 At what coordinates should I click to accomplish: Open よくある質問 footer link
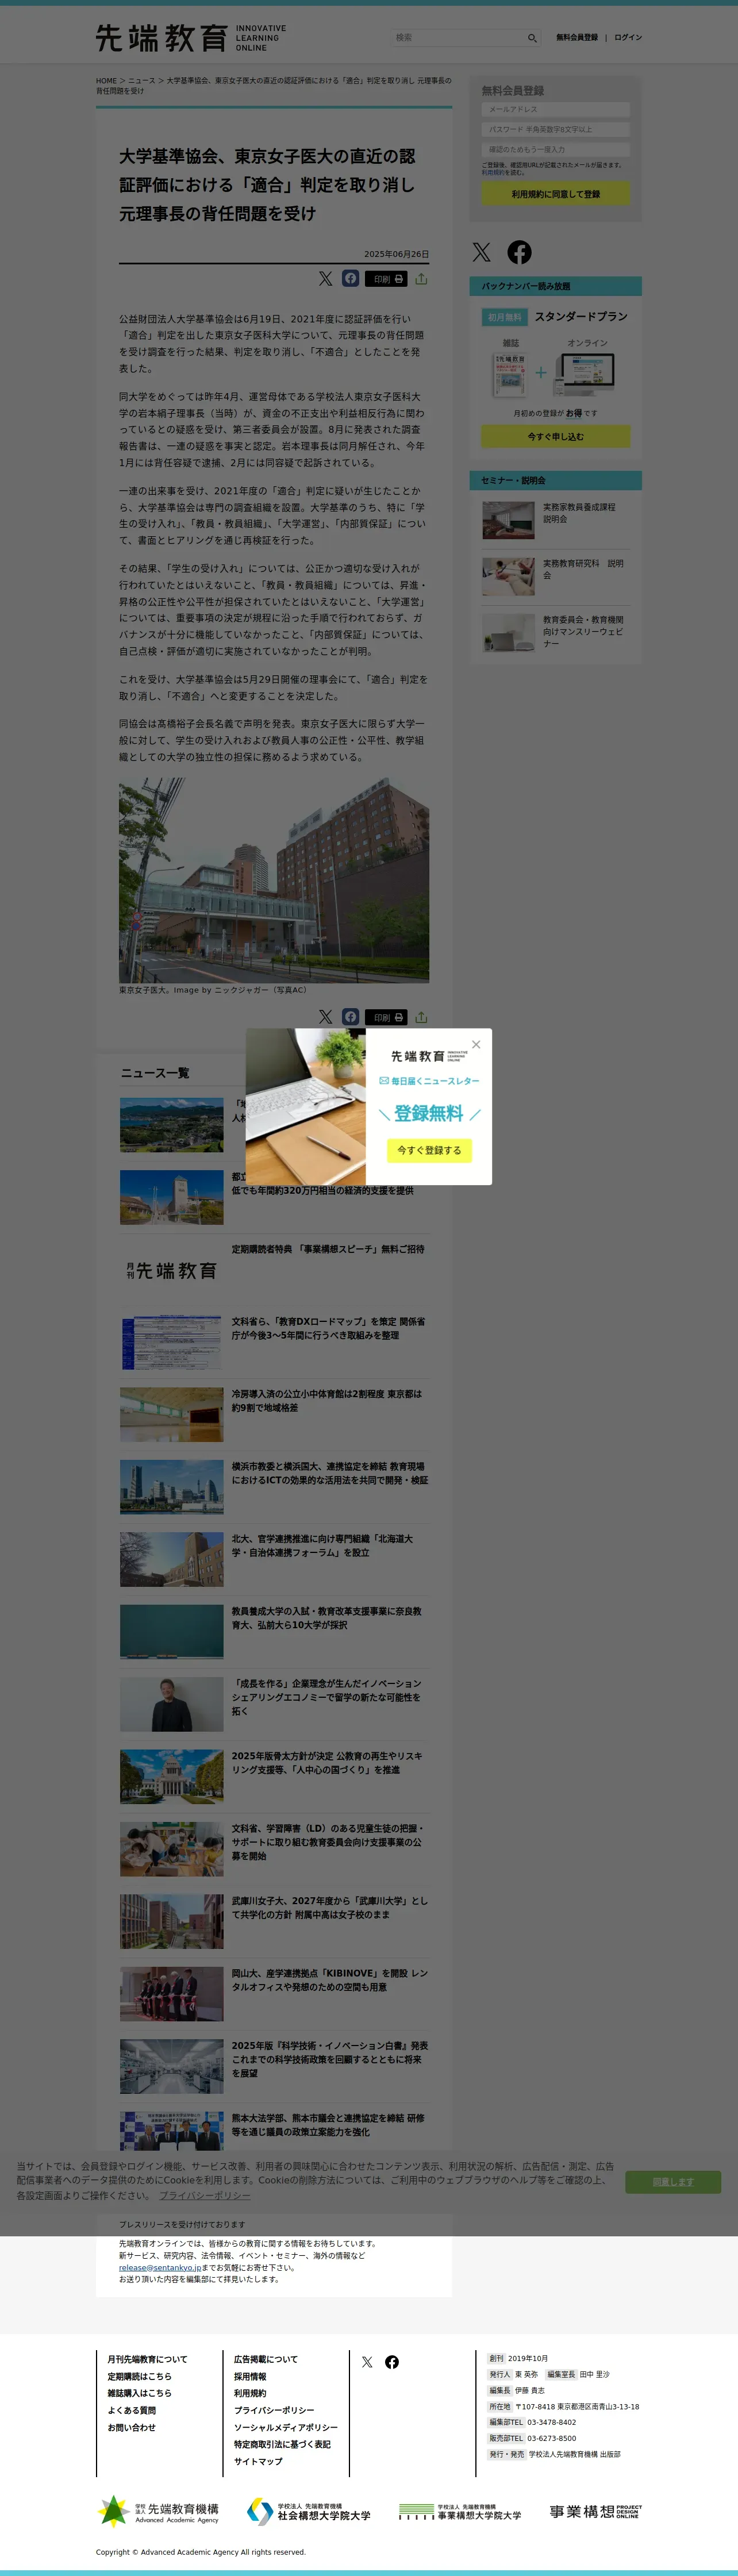coord(131,2411)
